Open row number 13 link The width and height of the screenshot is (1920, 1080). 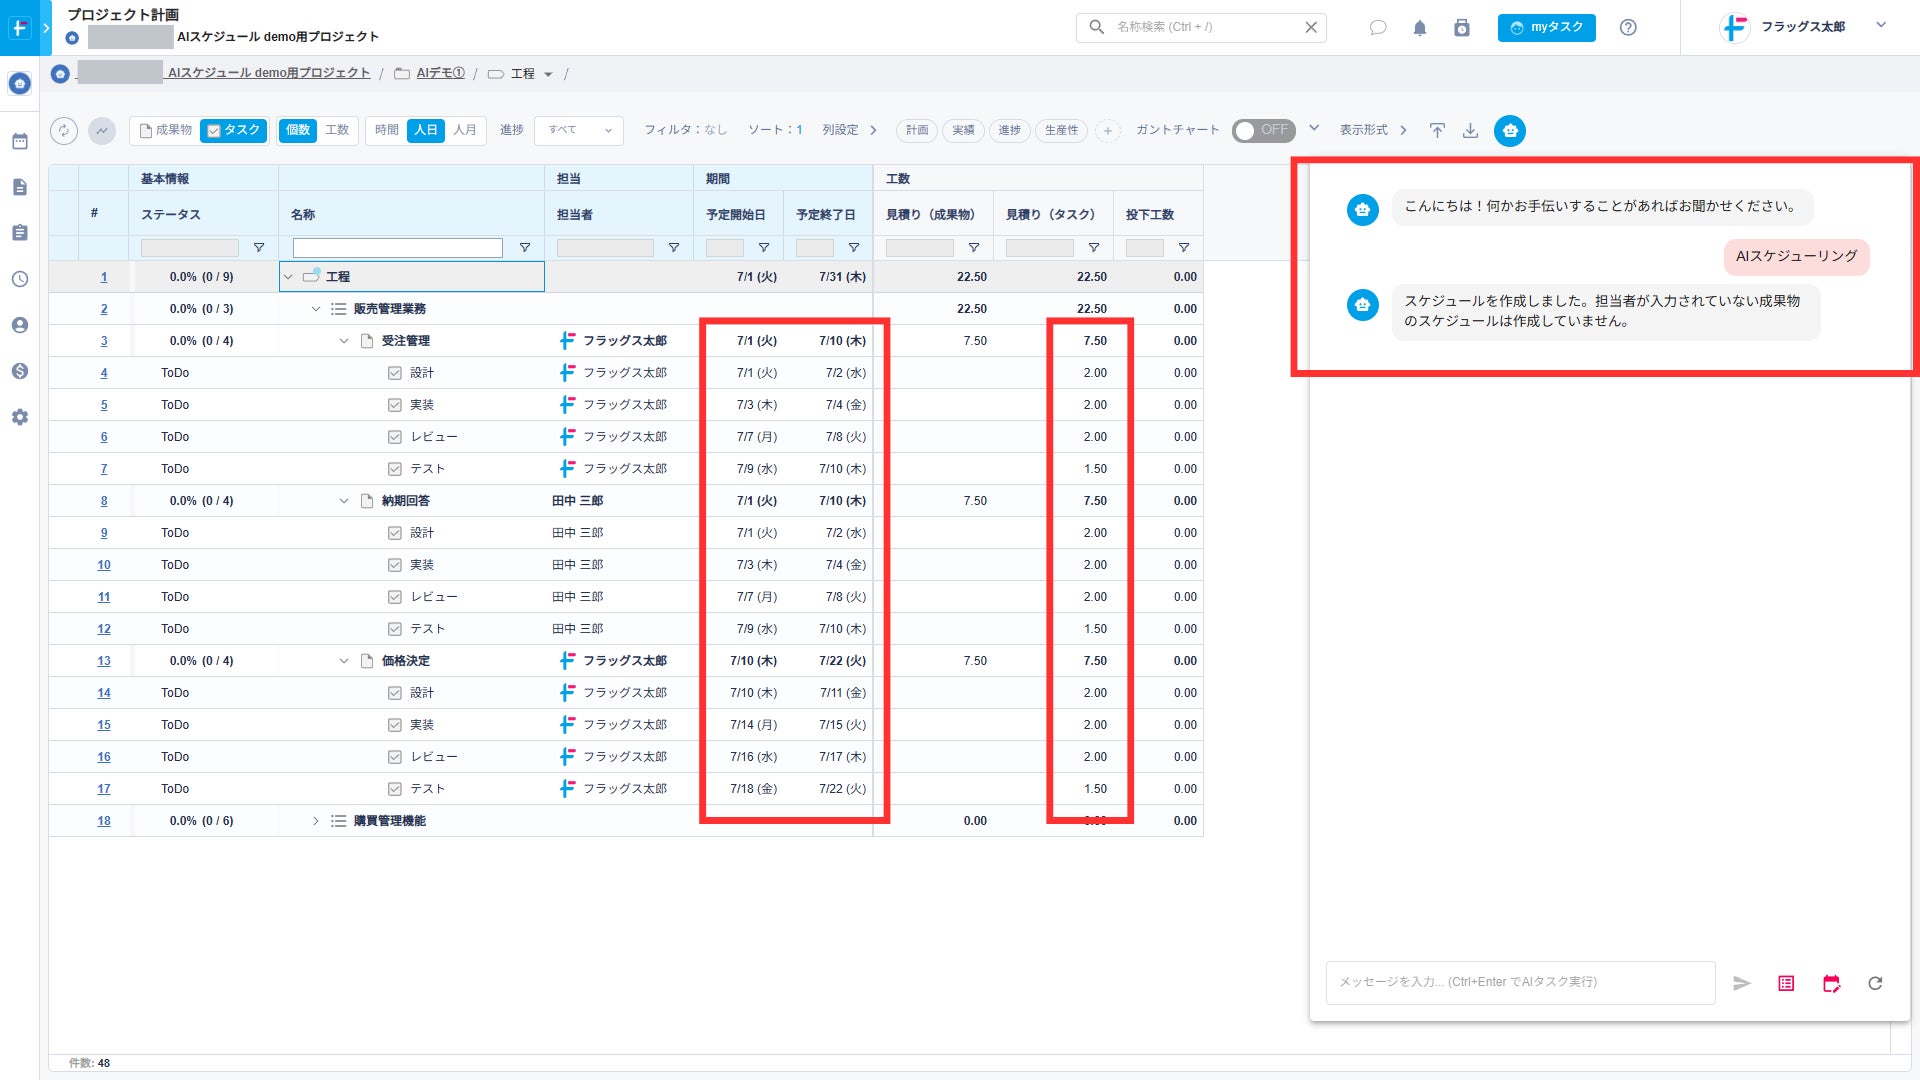point(104,661)
